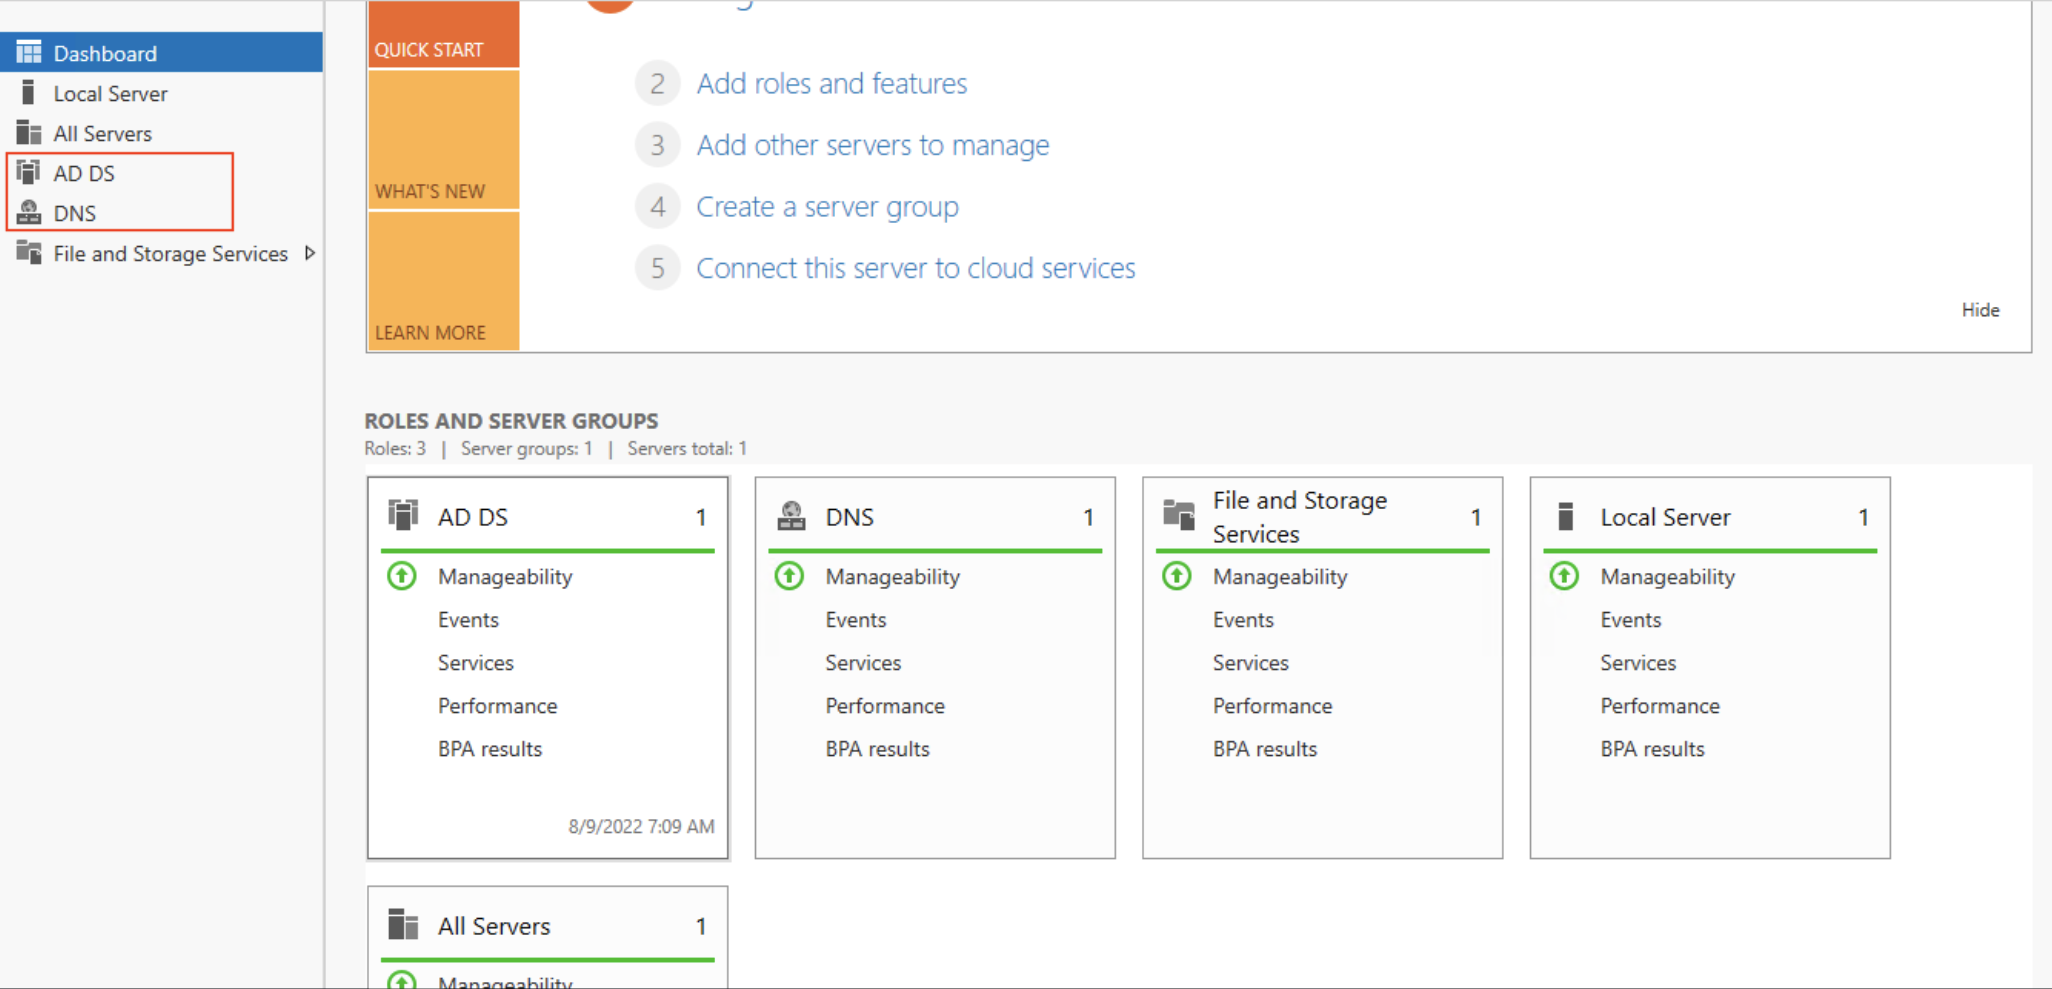Click the All Servers icon on the bottom tile

pos(402,924)
